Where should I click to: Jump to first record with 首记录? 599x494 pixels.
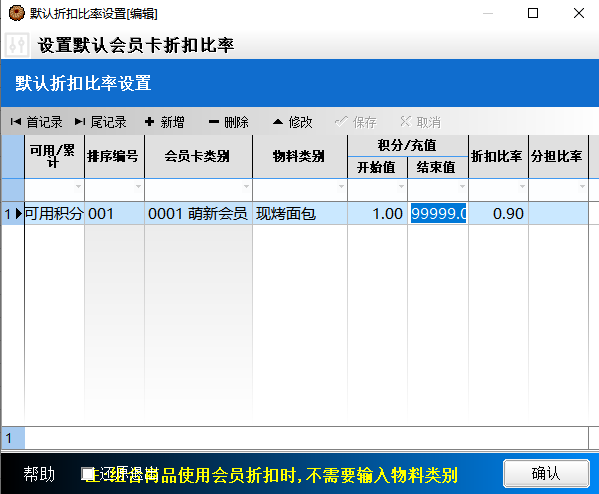click(x=36, y=122)
